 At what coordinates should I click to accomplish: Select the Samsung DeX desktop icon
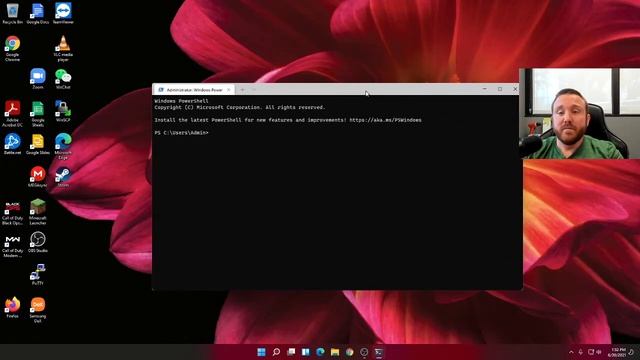pos(38,309)
